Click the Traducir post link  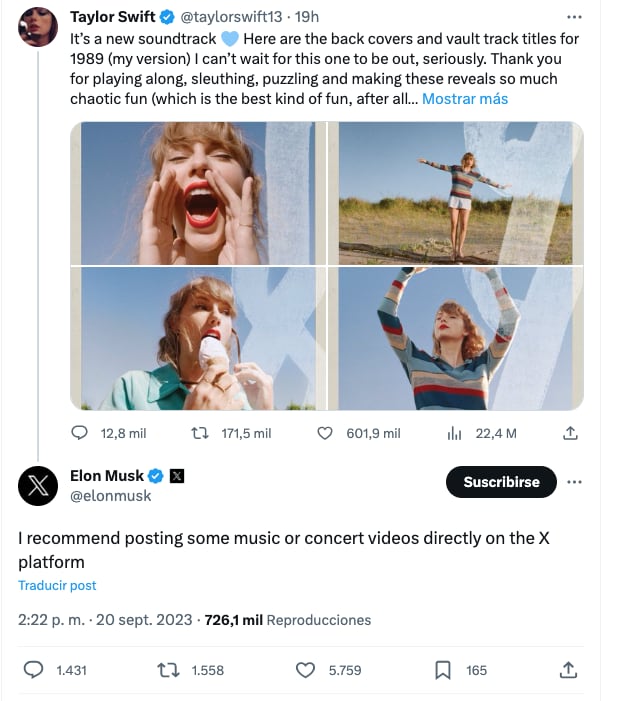(57, 585)
